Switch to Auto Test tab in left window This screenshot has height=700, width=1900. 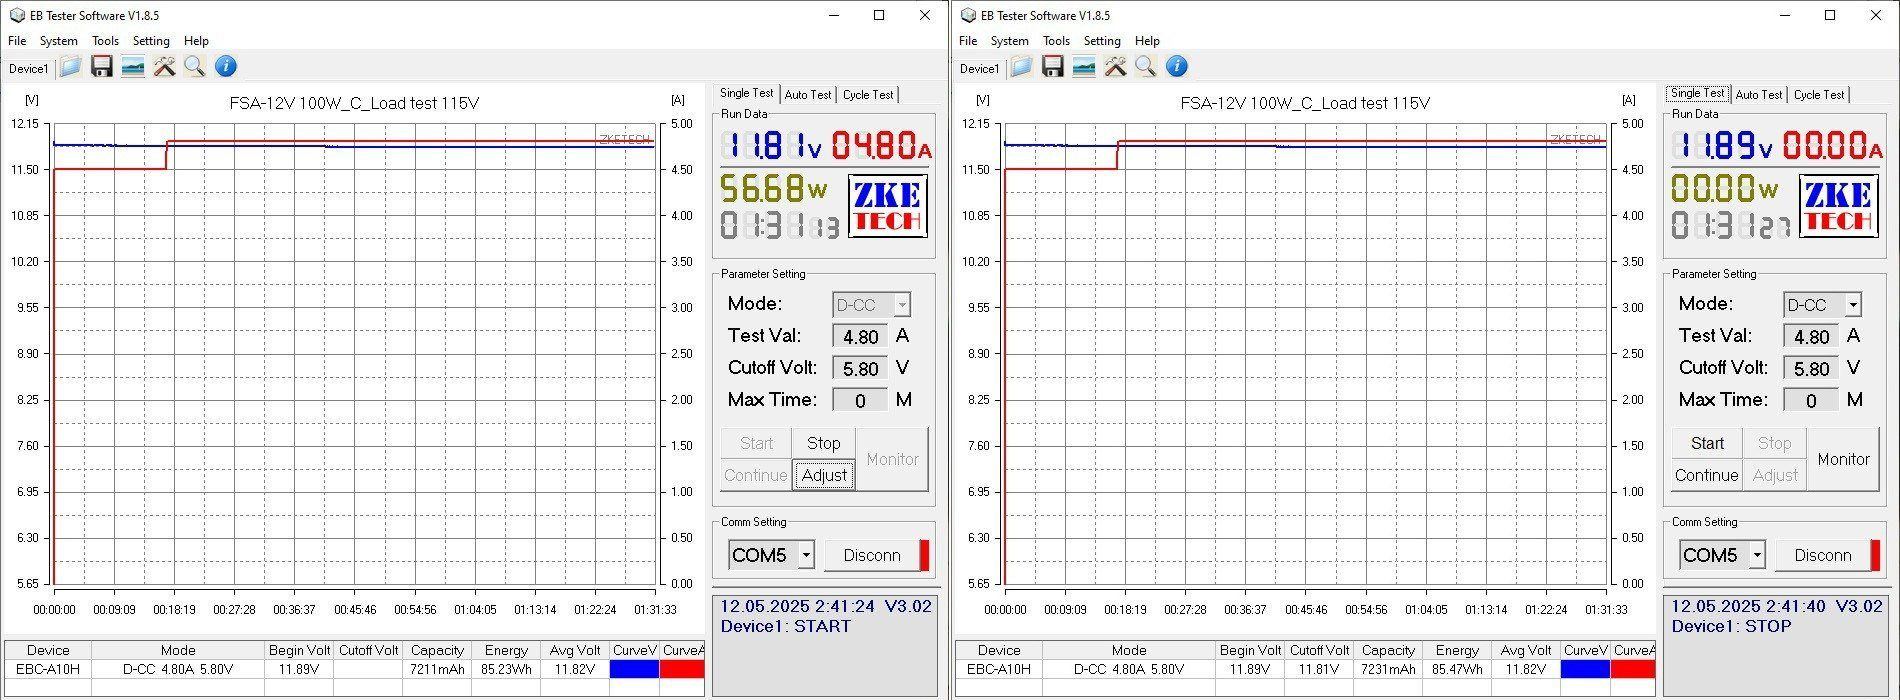tap(808, 95)
